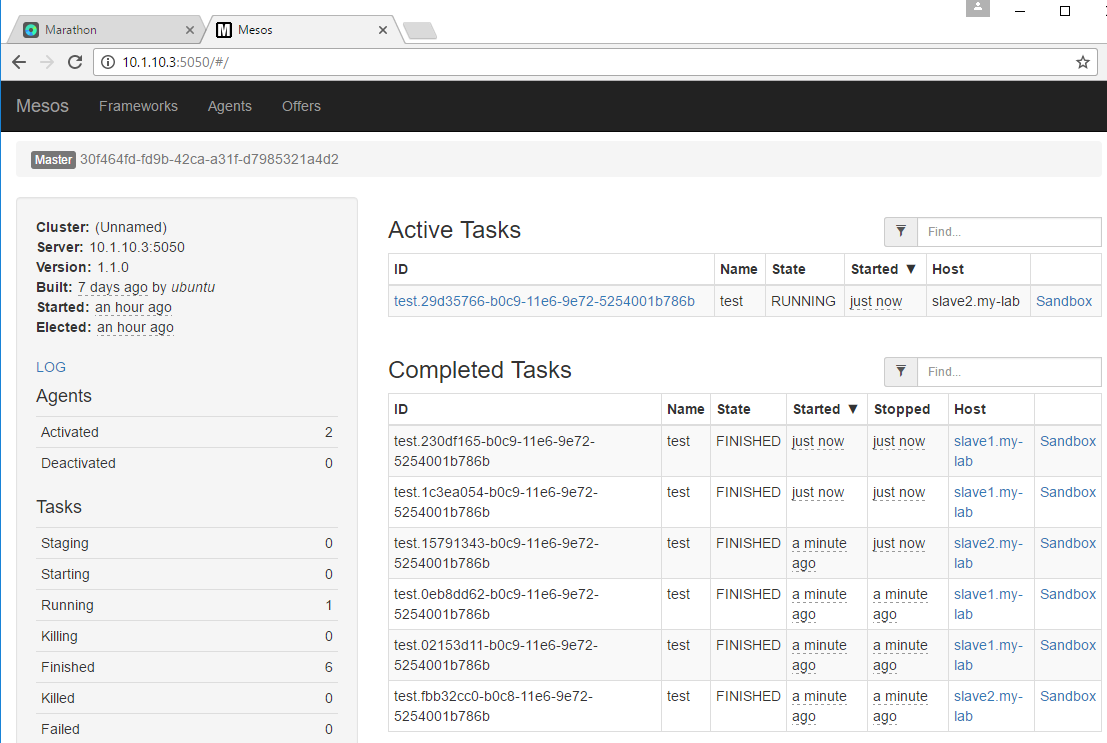Image resolution: width=1107 pixels, height=743 pixels.
Task: Click the Active Tasks filter icon
Action: 901,232
